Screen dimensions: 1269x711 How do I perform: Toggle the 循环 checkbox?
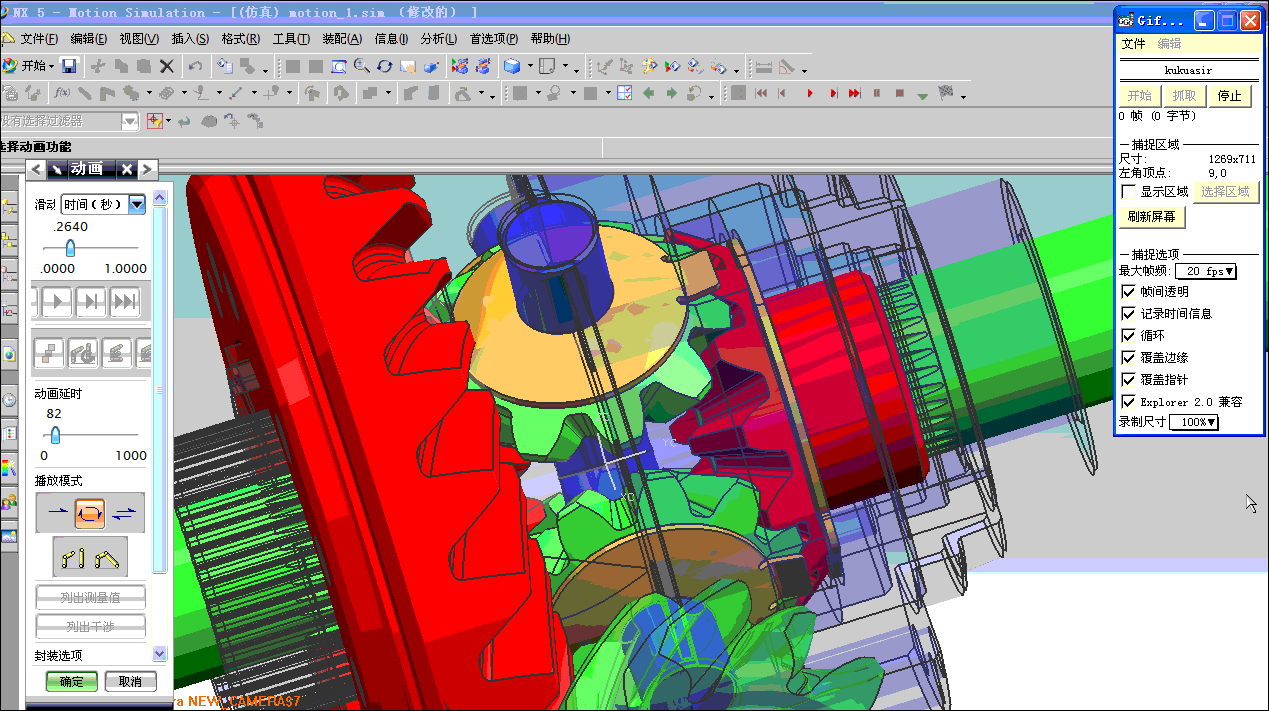pyautogui.click(x=1129, y=336)
